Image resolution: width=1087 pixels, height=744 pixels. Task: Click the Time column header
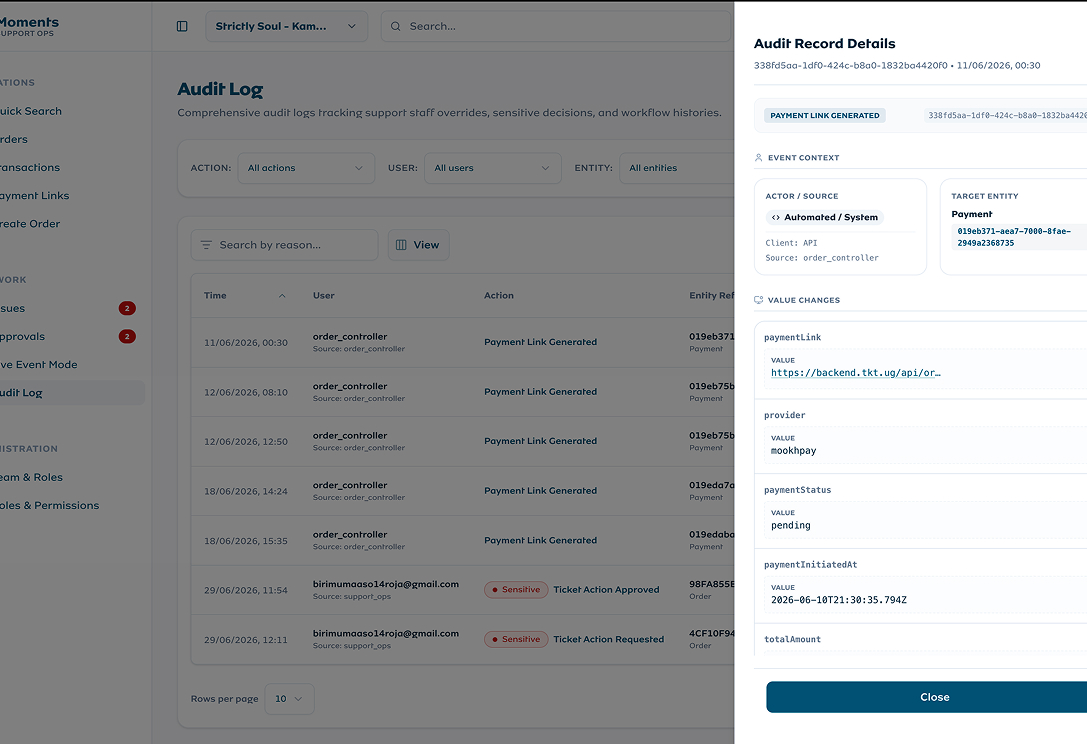coord(215,296)
